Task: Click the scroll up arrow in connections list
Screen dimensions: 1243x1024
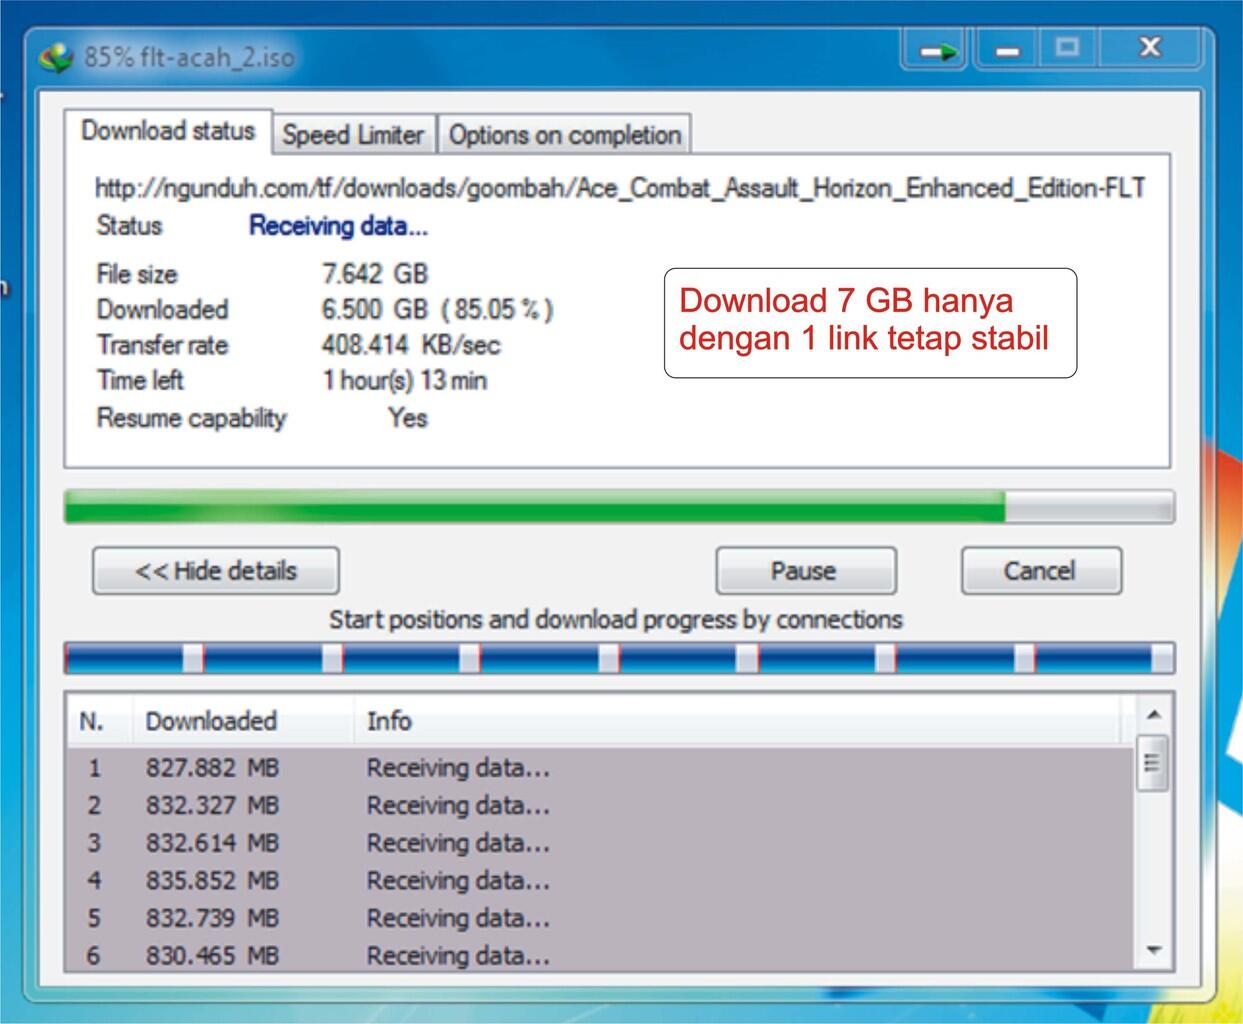Action: 1154,715
